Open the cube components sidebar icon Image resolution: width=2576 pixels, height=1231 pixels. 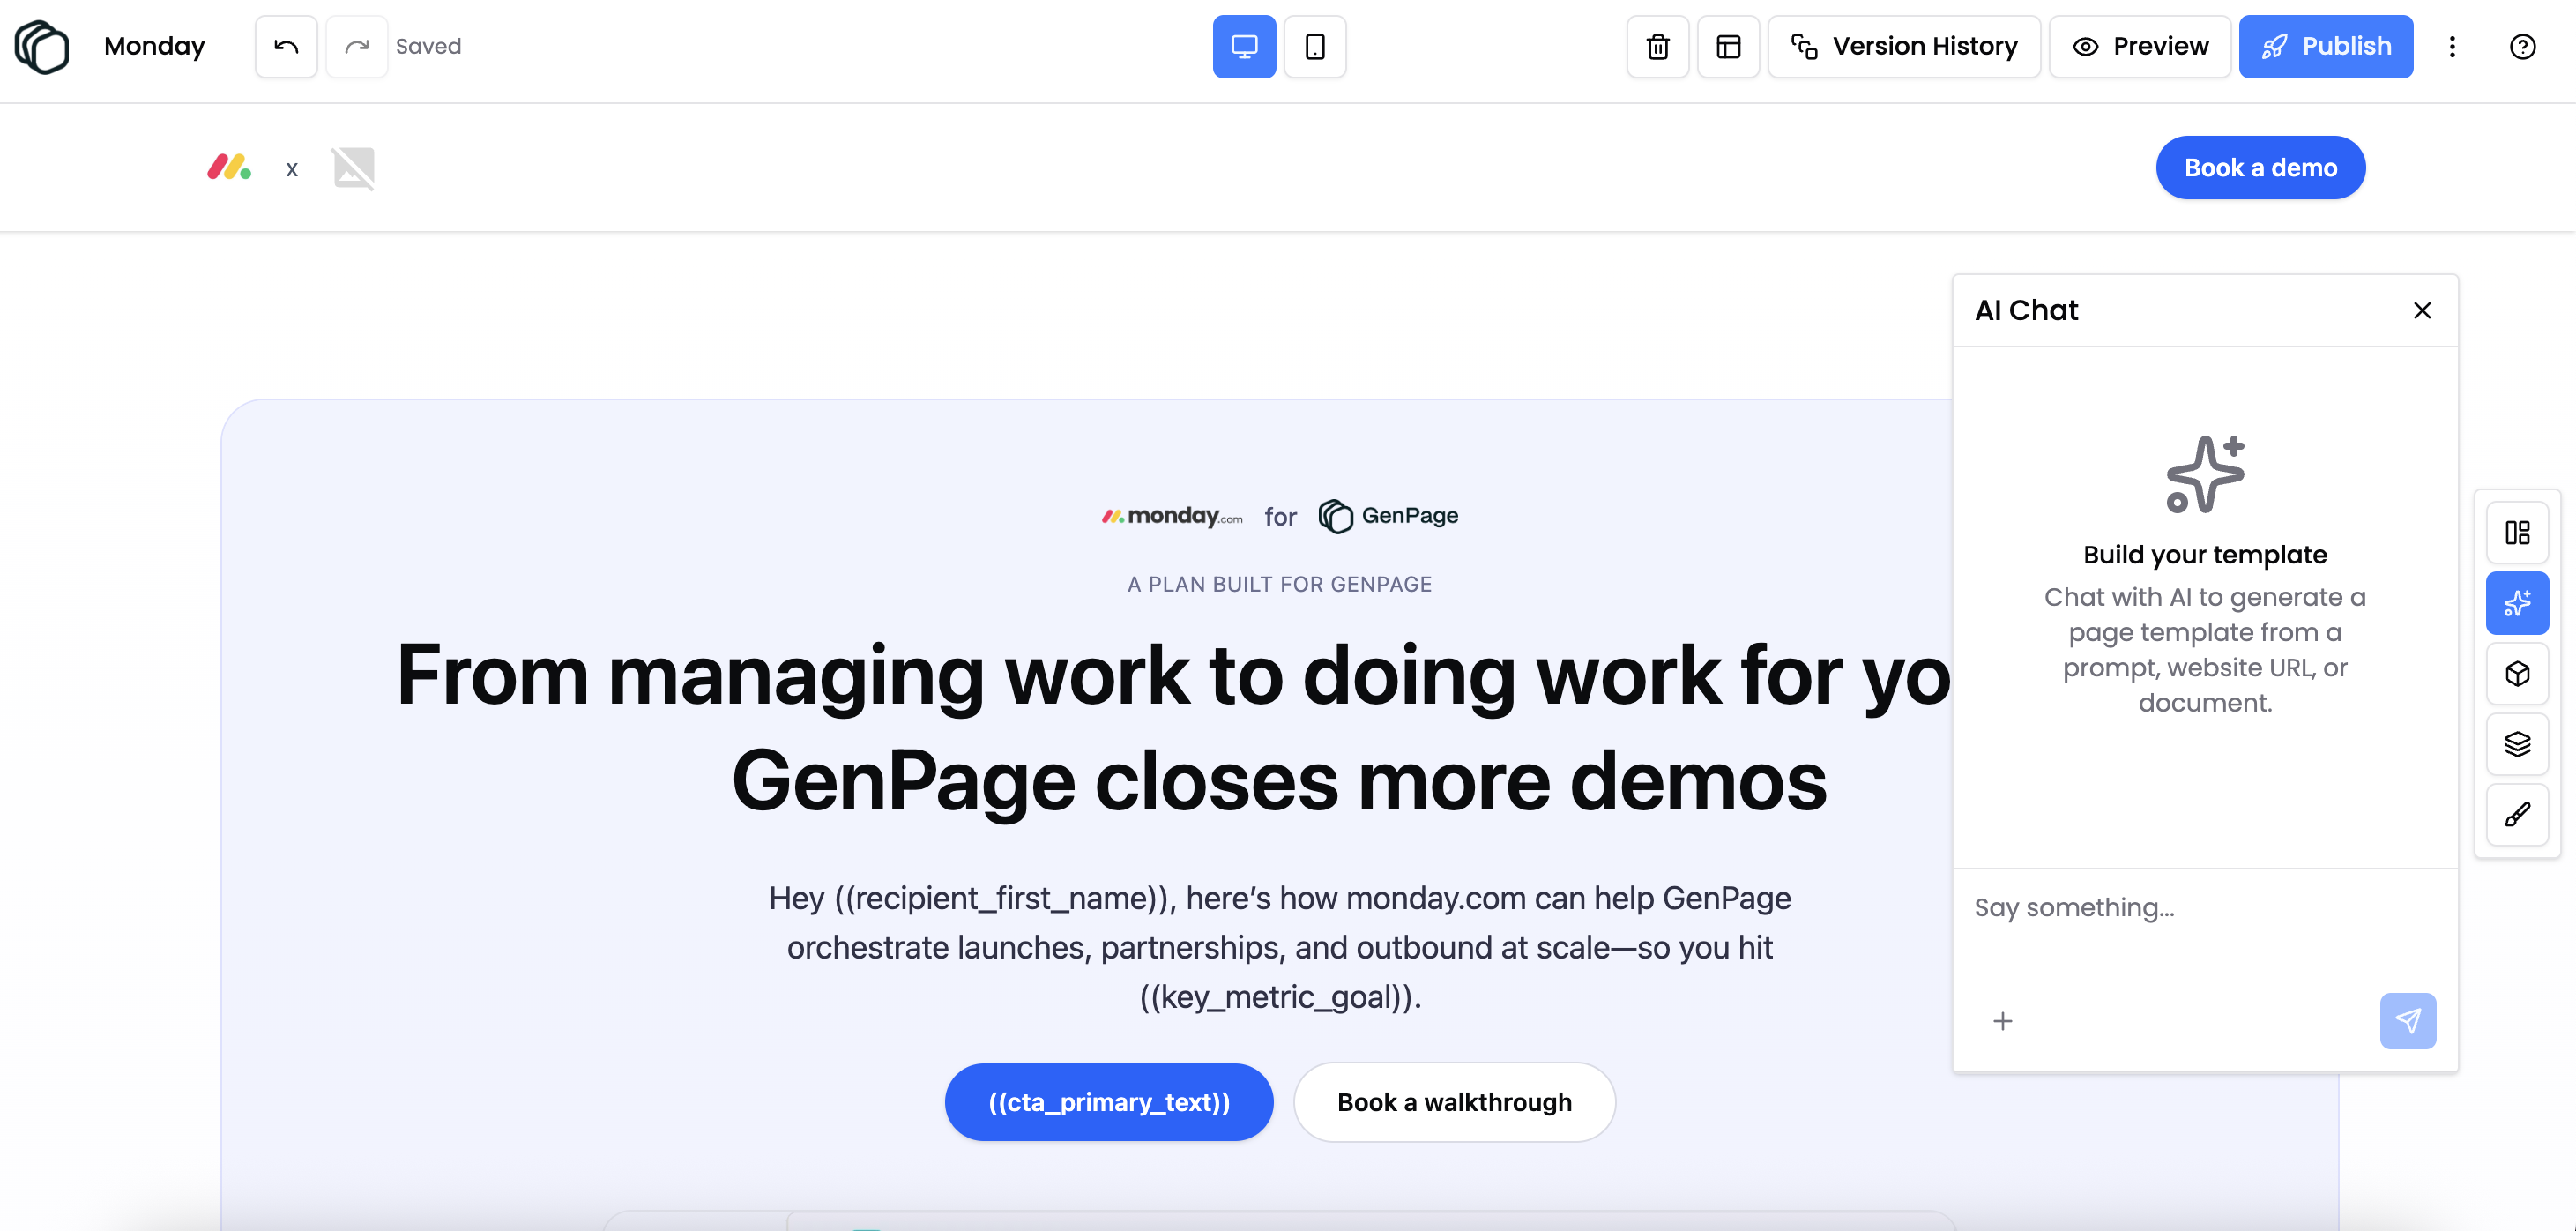pyautogui.click(x=2517, y=673)
